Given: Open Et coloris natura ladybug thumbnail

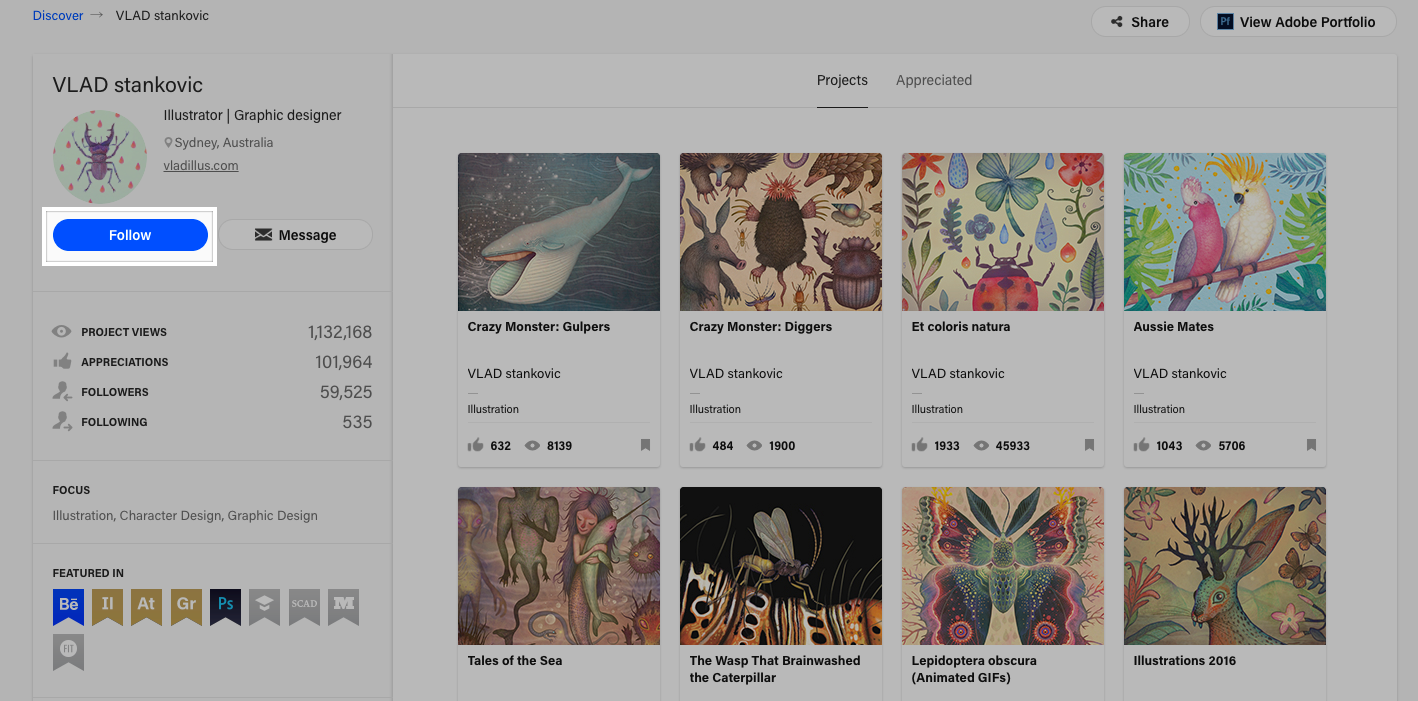Looking at the screenshot, I should pyautogui.click(x=1003, y=232).
